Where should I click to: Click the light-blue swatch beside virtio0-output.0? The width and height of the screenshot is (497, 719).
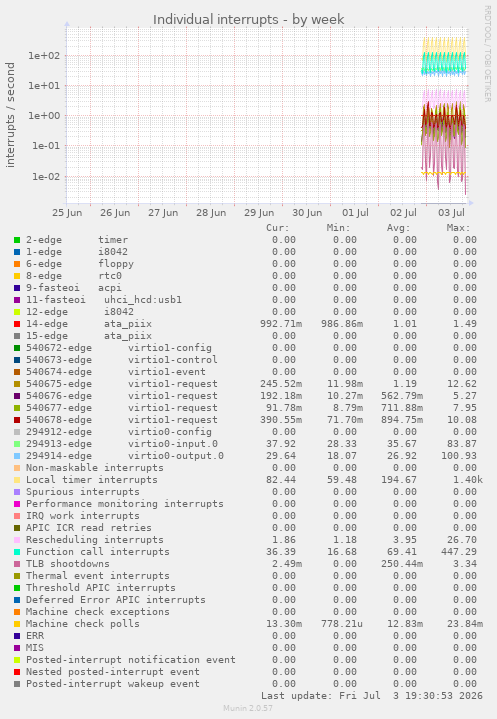pos(17,456)
